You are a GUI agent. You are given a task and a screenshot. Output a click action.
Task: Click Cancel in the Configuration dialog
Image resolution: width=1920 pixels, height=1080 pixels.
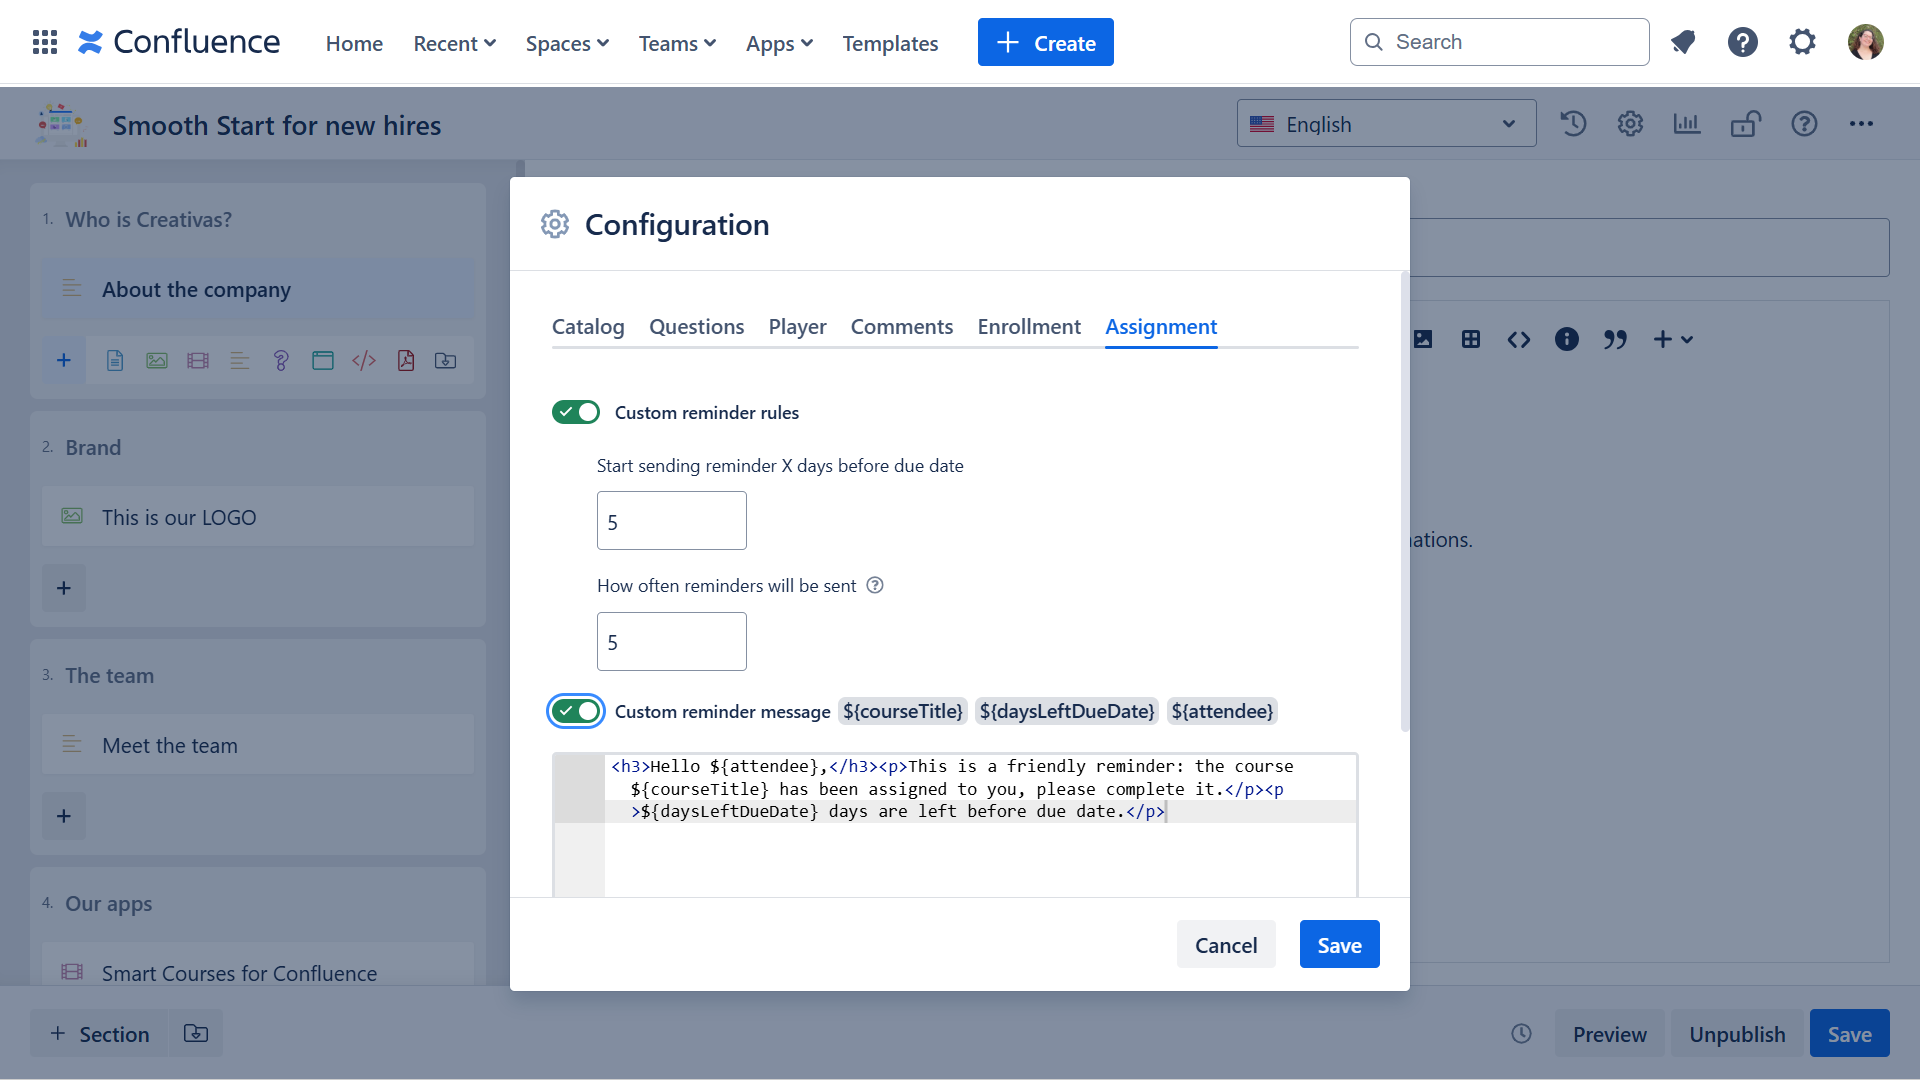[1225, 945]
